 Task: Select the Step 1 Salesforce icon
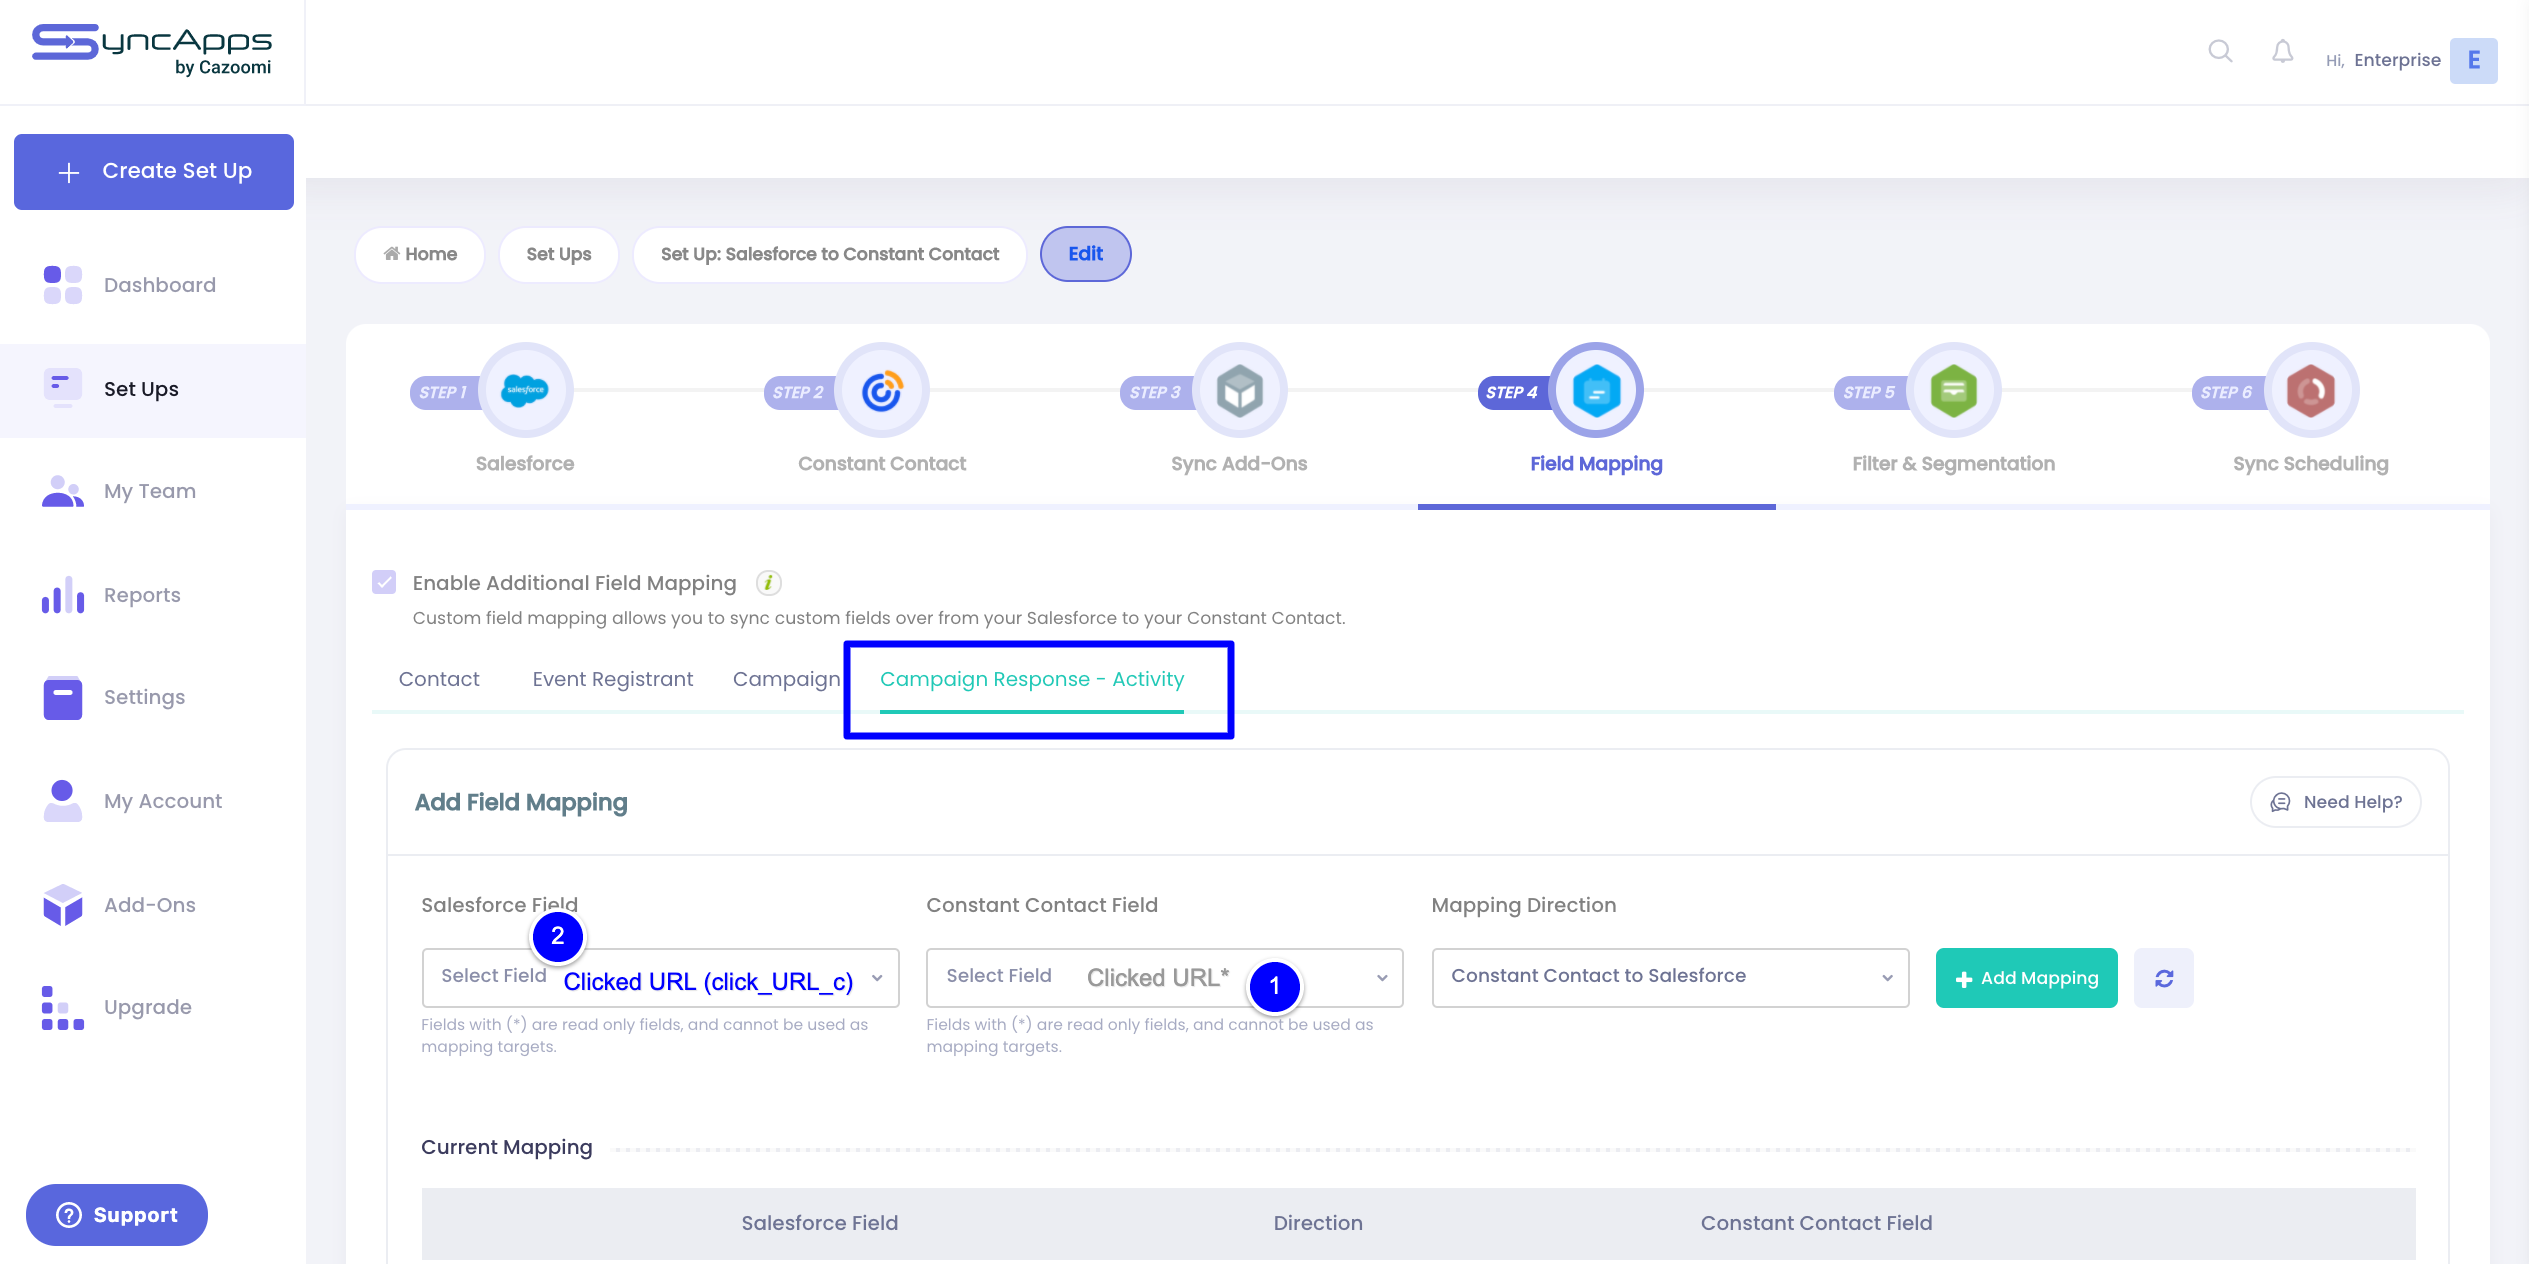tap(525, 390)
